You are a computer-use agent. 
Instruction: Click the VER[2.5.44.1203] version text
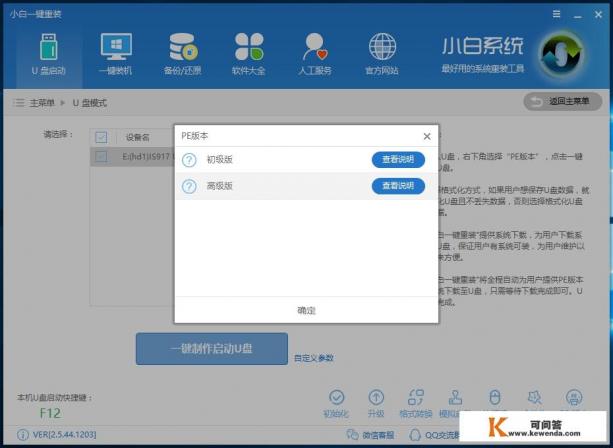point(65,435)
